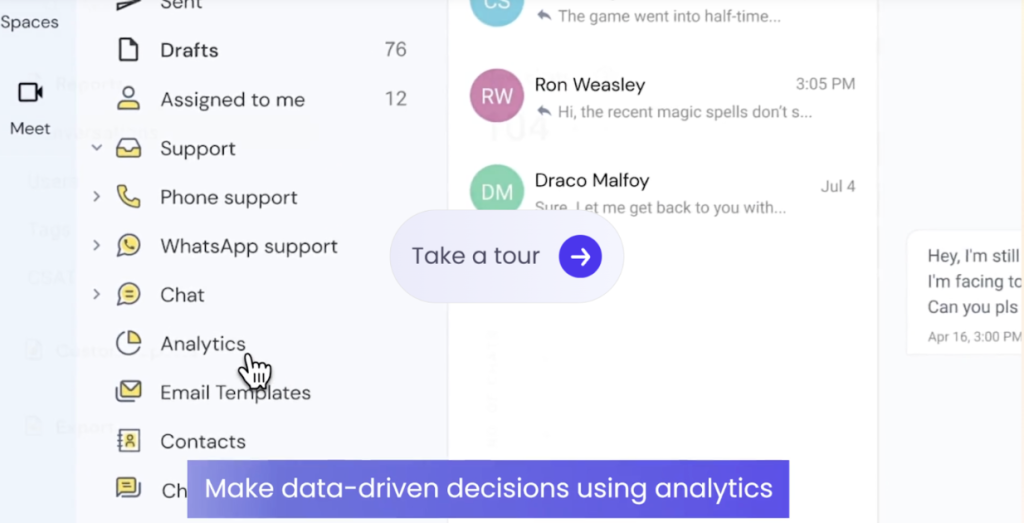Expand the Phone support chevron
This screenshot has height=523, width=1024.
click(x=97, y=197)
